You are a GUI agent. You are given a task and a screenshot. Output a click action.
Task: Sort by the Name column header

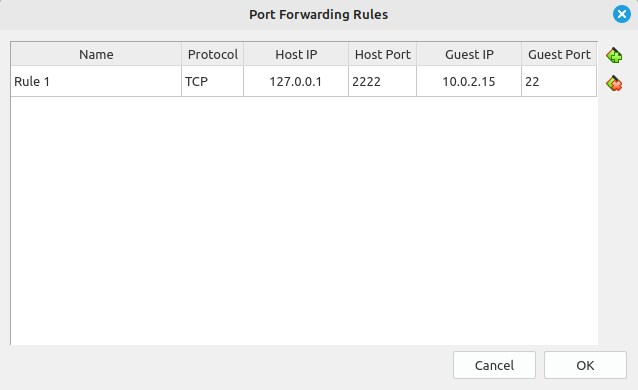click(x=96, y=54)
